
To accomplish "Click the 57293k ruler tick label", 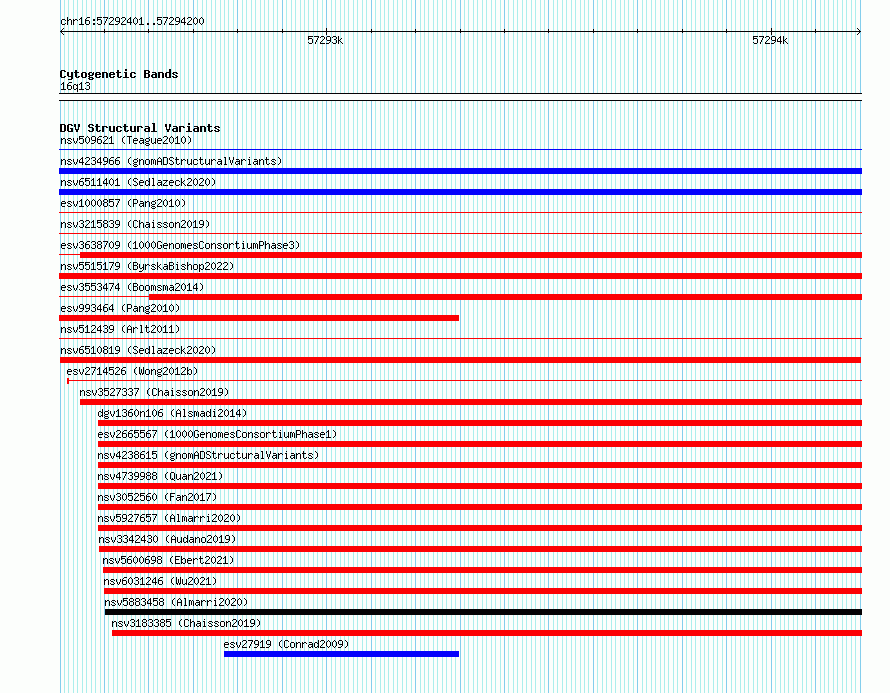I will click(325, 40).
